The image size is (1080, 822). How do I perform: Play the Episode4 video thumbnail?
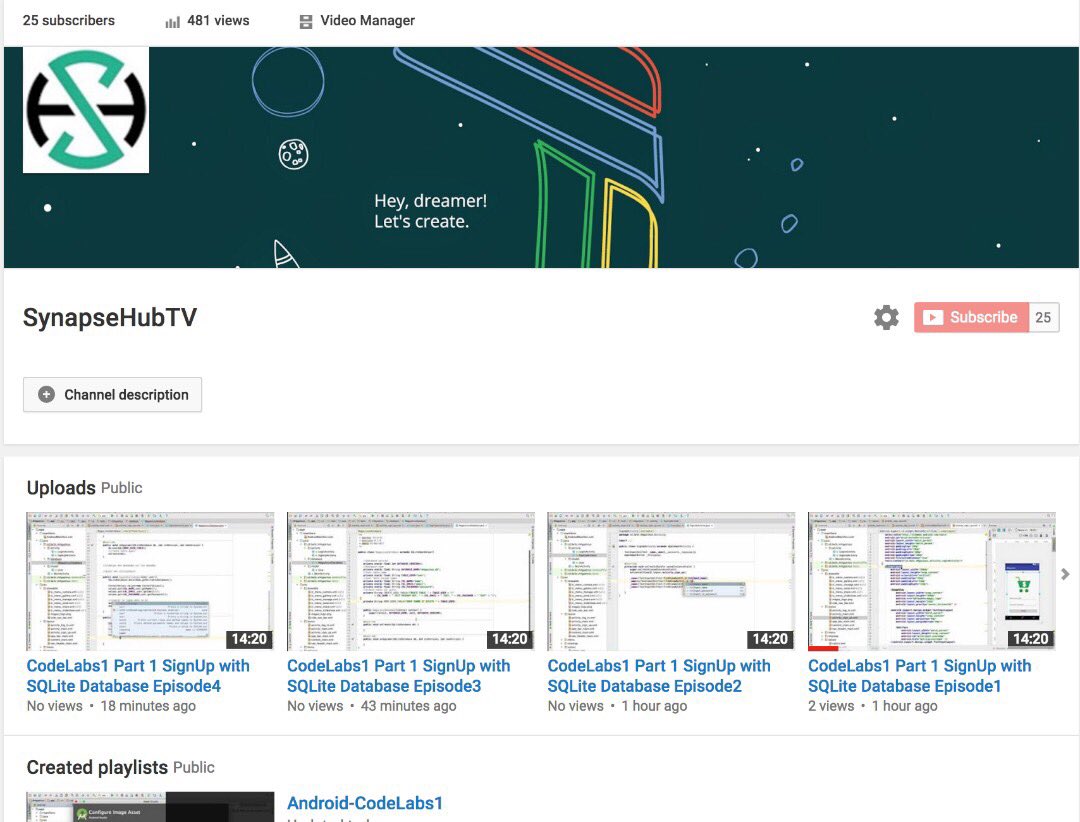pyautogui.click(x=150, y=582)
